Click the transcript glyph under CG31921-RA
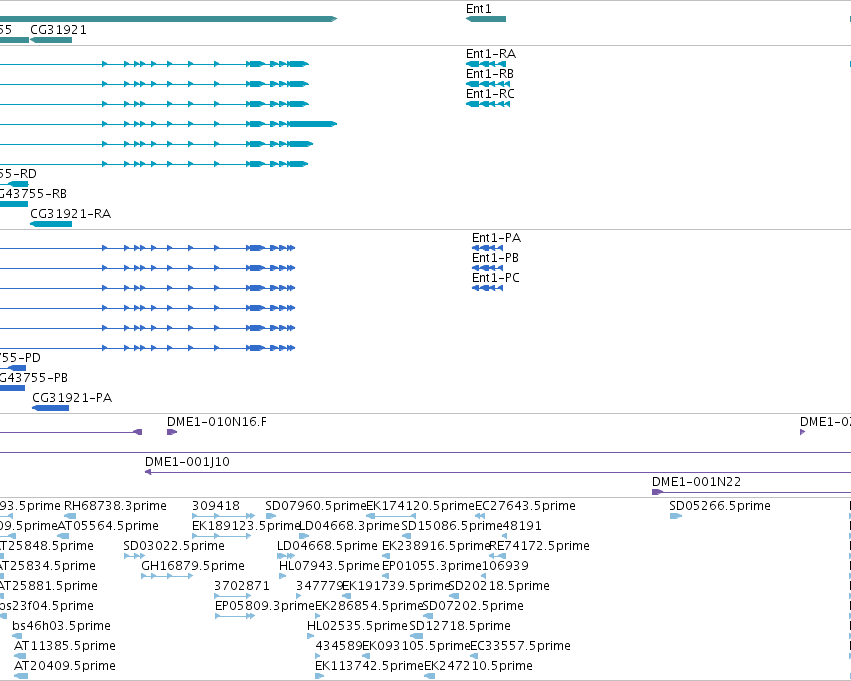This screenshot has width=851, height=681. point(51,224)
